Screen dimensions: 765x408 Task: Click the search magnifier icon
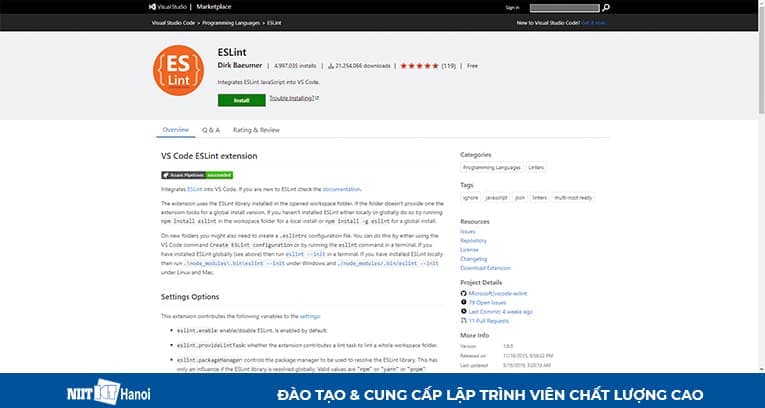(605, 7)
